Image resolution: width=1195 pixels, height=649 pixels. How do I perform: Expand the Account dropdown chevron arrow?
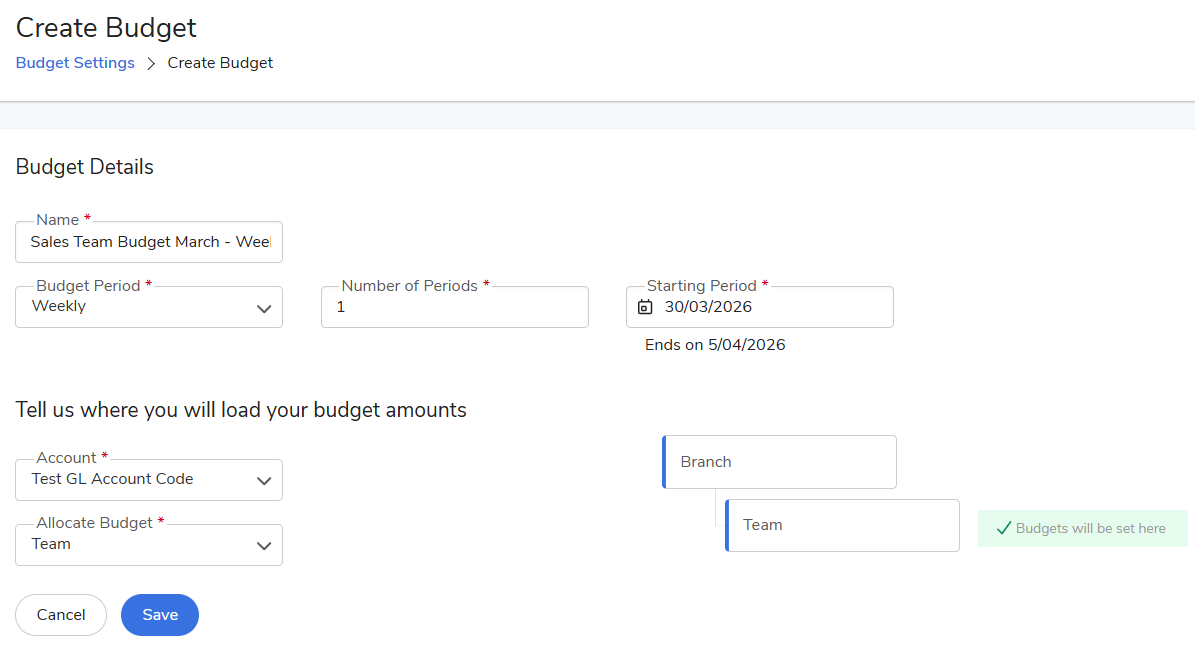[x=264, y=481]
